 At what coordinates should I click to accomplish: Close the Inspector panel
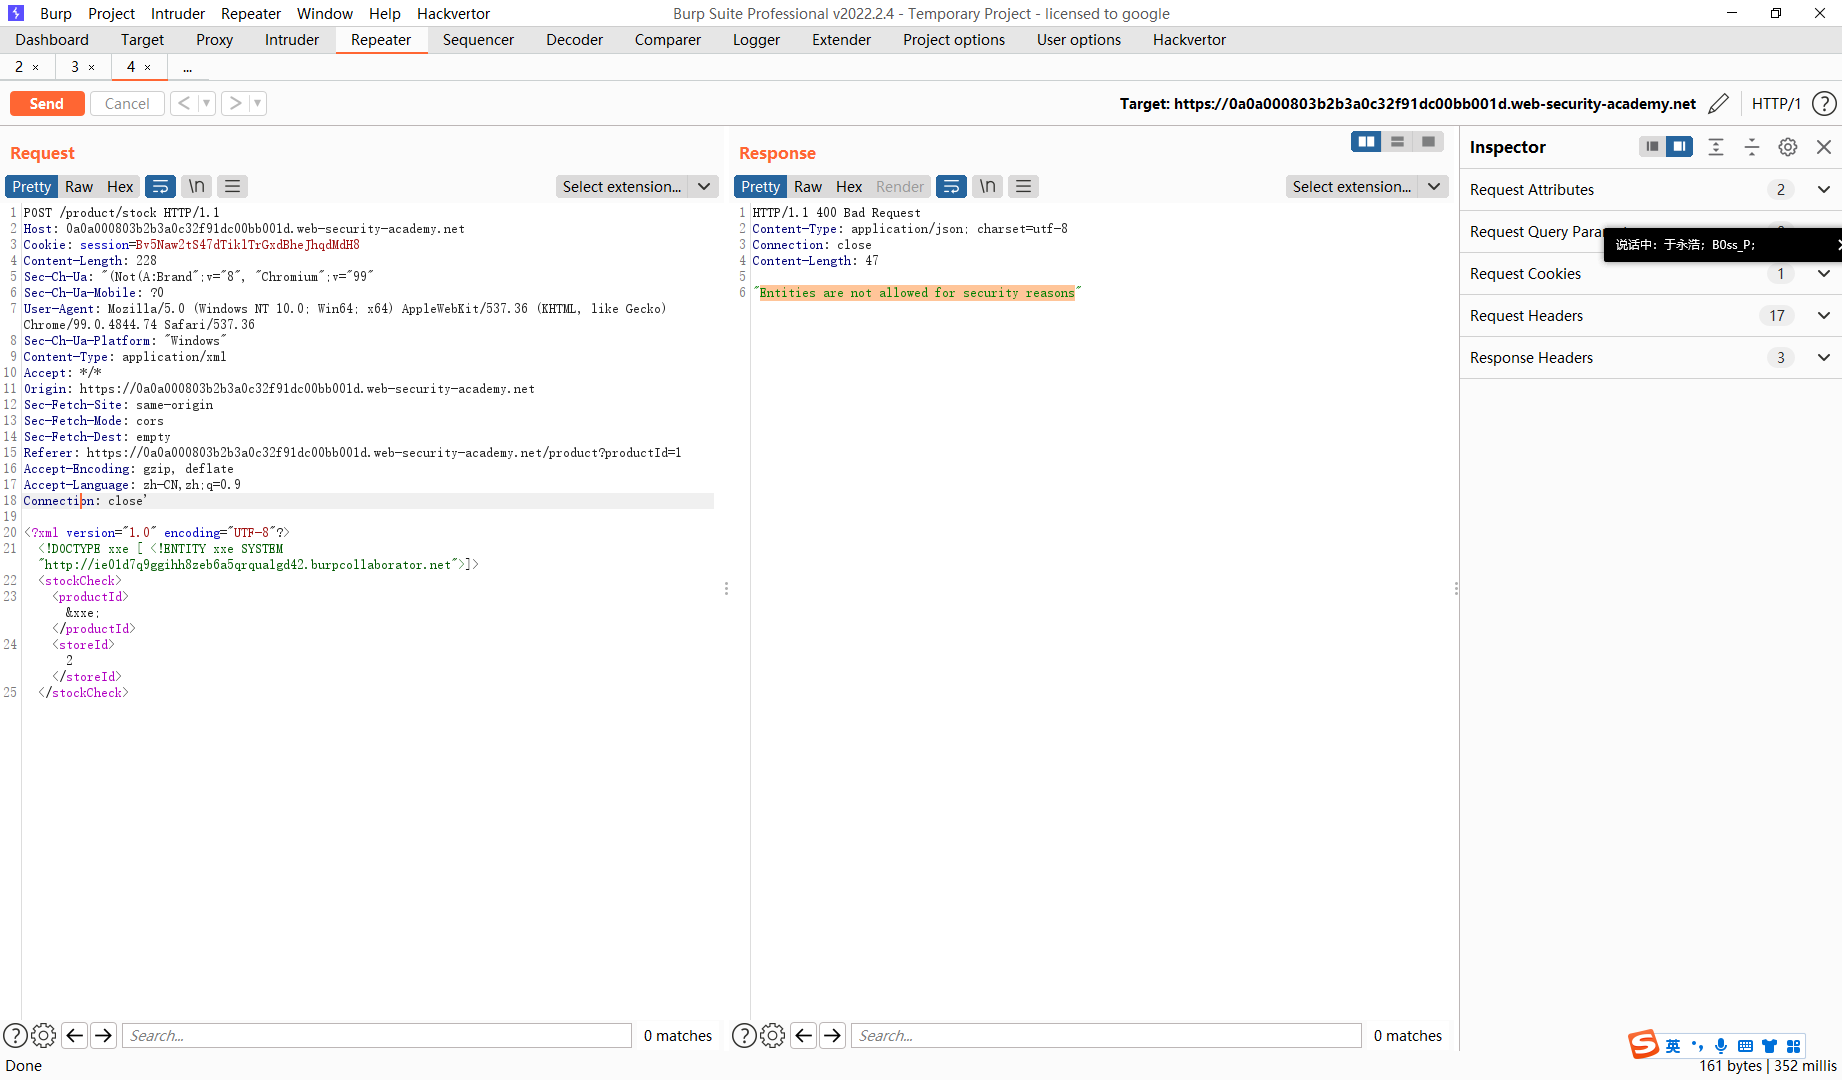point(1824,147)
